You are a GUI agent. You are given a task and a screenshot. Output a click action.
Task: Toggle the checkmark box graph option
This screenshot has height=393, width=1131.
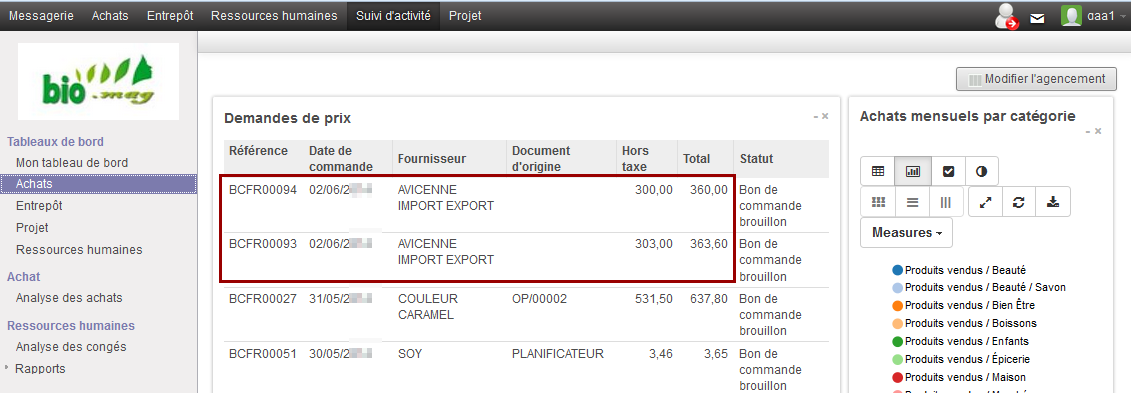click(948, 172)
